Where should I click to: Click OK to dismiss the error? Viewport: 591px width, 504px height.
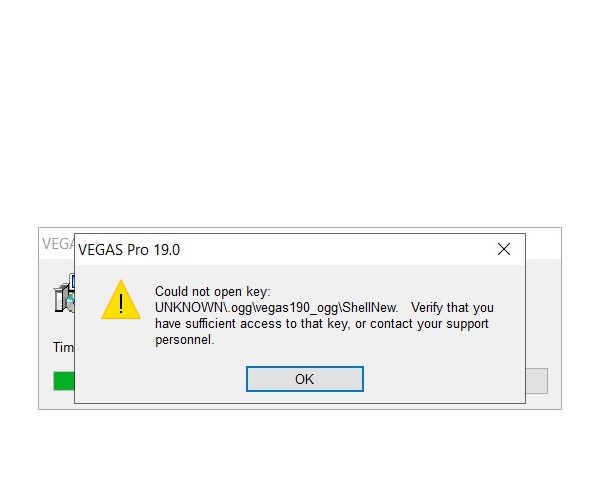[305, 379]
